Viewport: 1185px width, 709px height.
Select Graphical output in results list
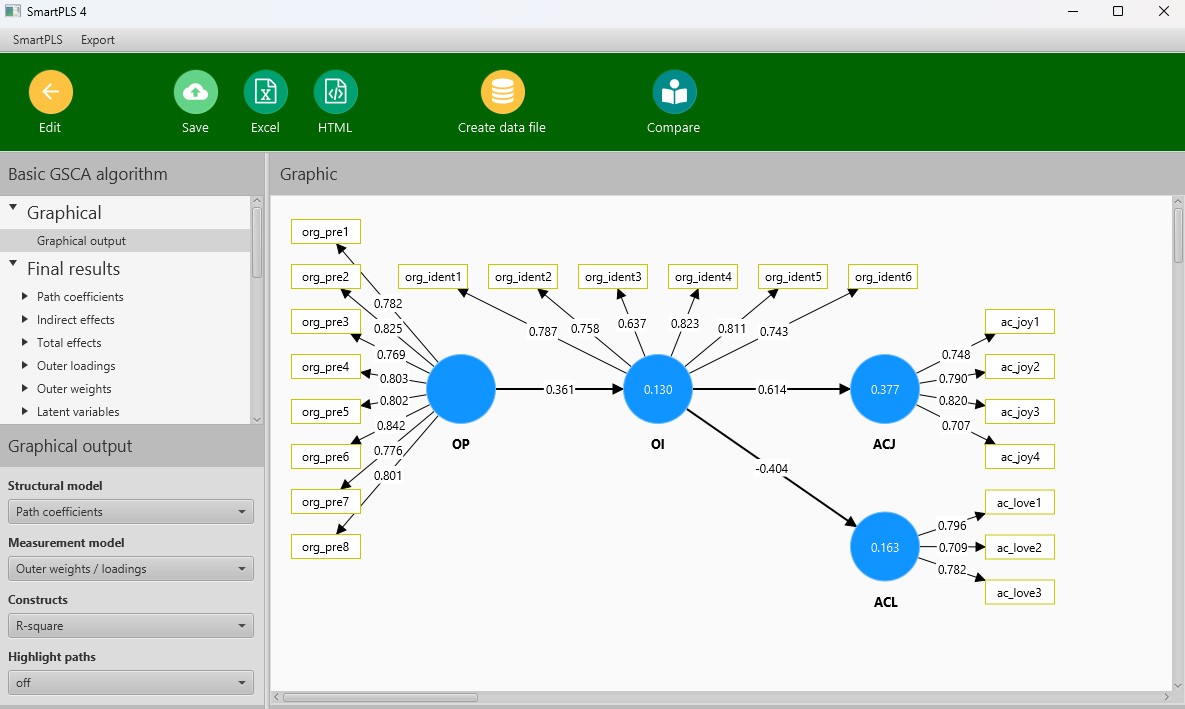pos(81,241)
